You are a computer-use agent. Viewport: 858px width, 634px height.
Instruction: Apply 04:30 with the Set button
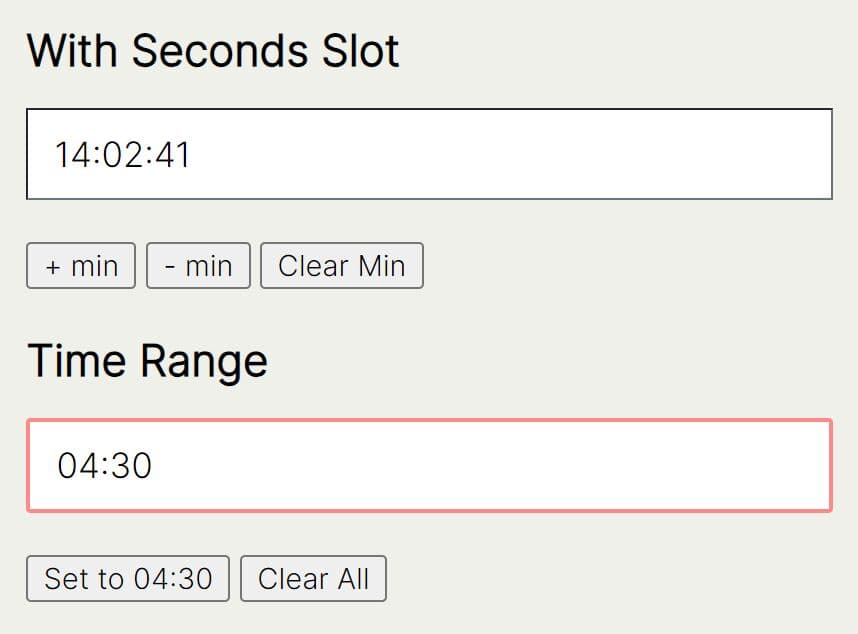pyautogui.click(x=126, y=578)
